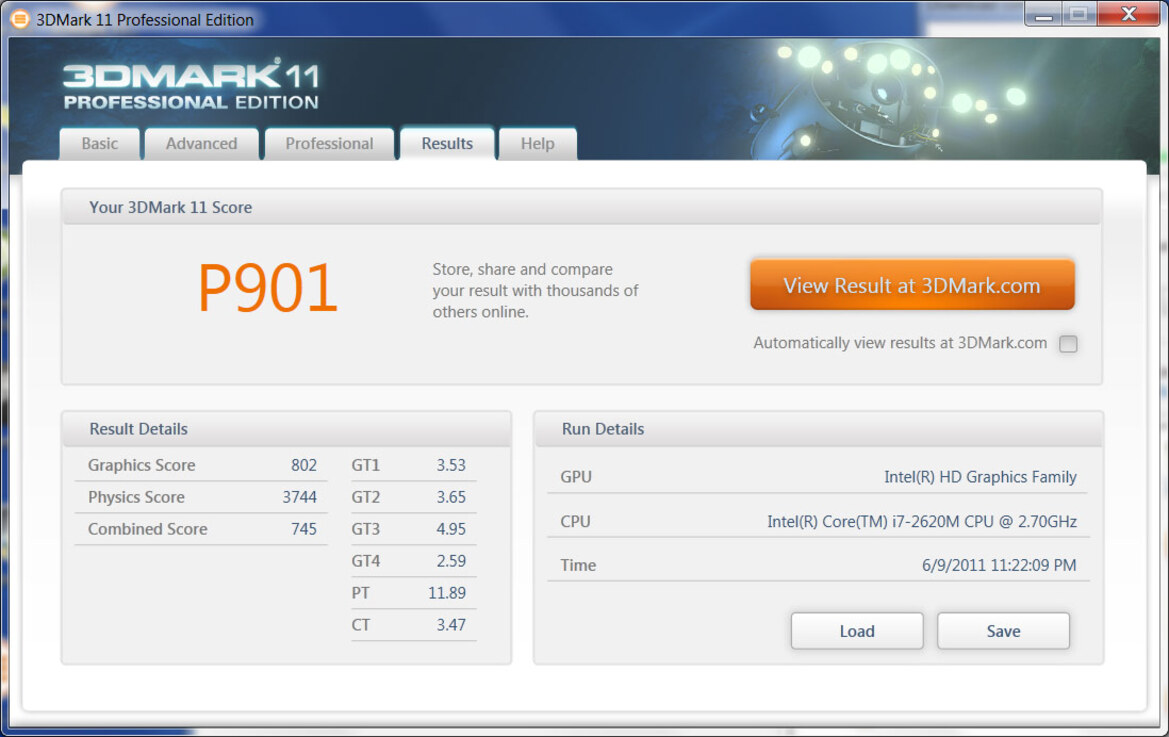The width and height of the screenshot is (1169, 737).
Task: Select the Combined Score value 745
Action: pos(304,529)
